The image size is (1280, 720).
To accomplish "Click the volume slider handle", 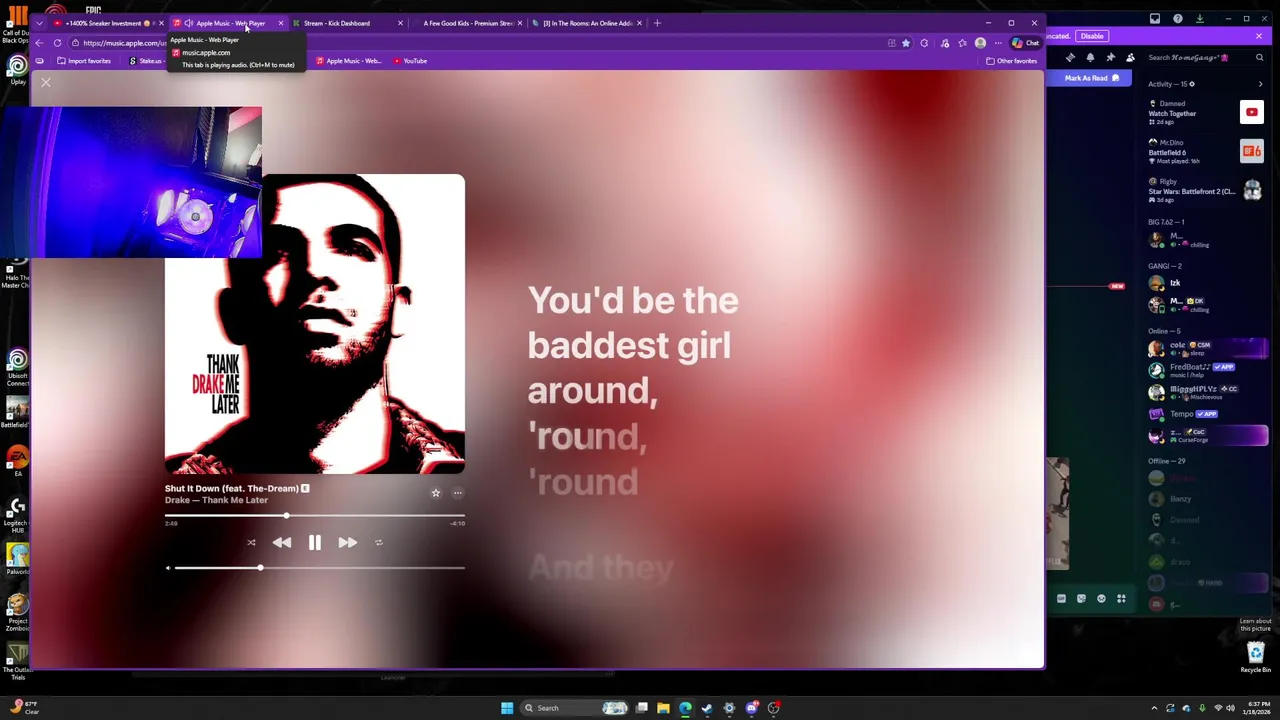I will tap(260, 568).
